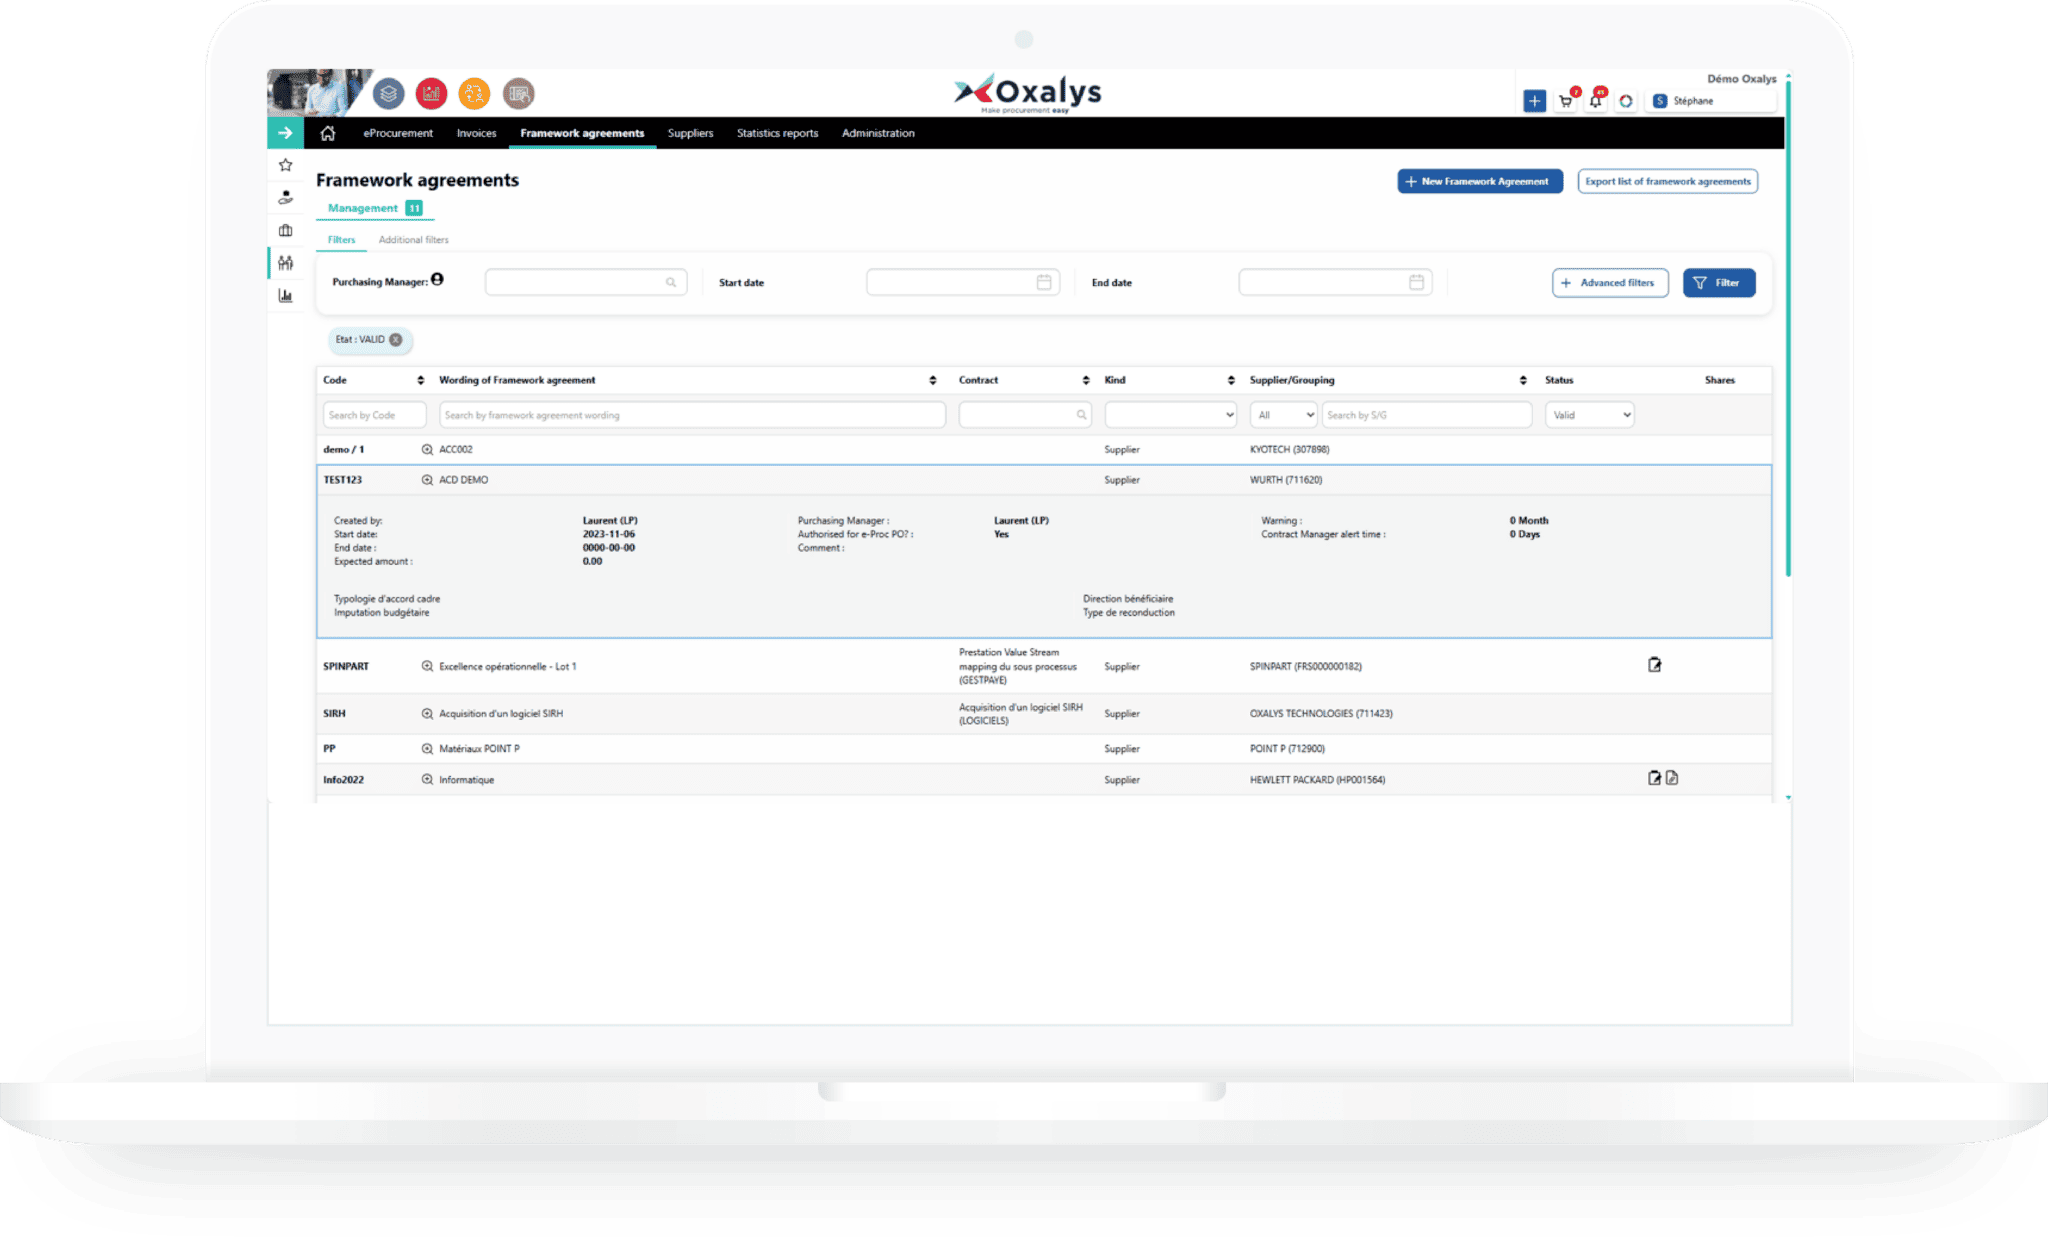Screen dimensions: 2048x1237
Task: Switch to the Additional filters tab
Action: 413,240
